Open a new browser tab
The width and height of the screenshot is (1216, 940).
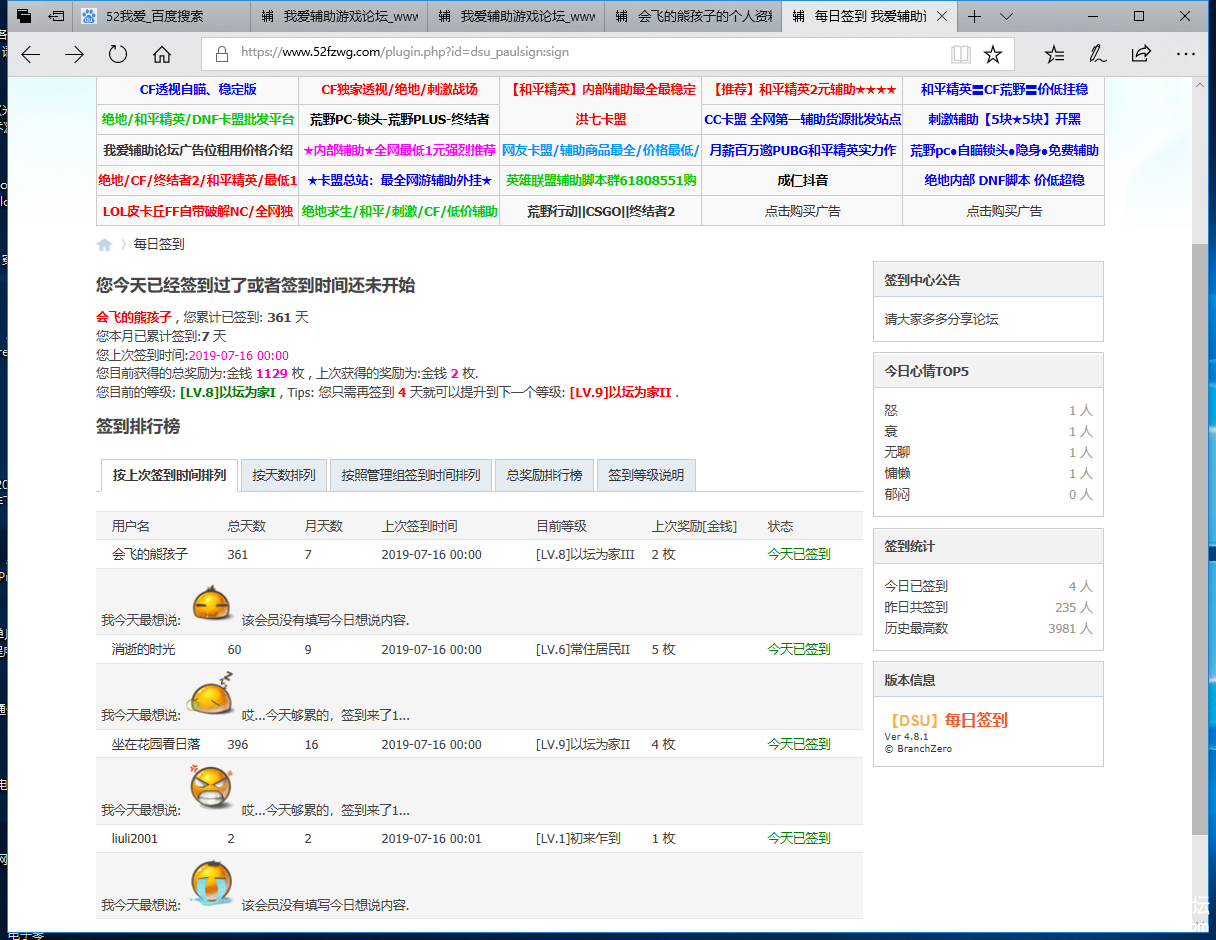(975, 16)
